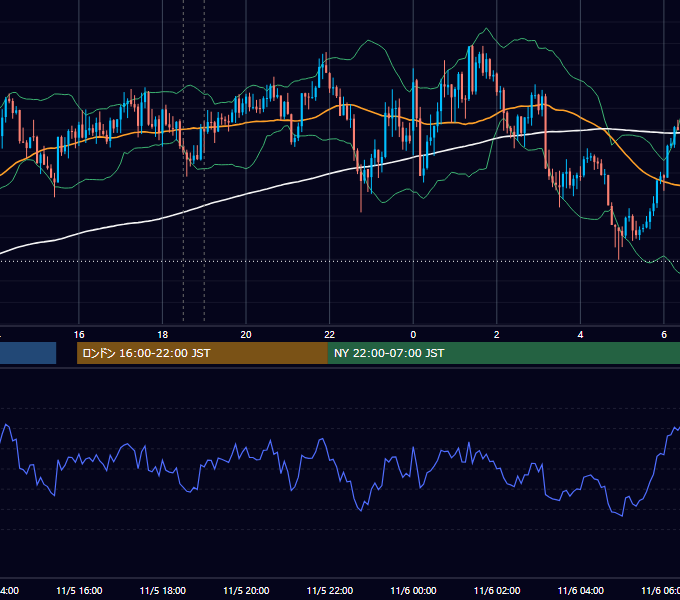Click the ロンドン 16:00-22:00 JST session bar

coord(203,353)
